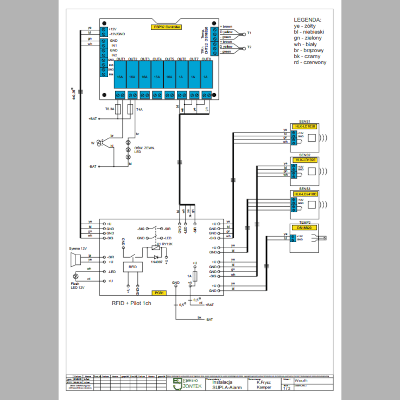This screenshot has height=400, width=400.
Task: Select the 'rd - czerwony' legend entry
Action: click(x=310, y=62)
